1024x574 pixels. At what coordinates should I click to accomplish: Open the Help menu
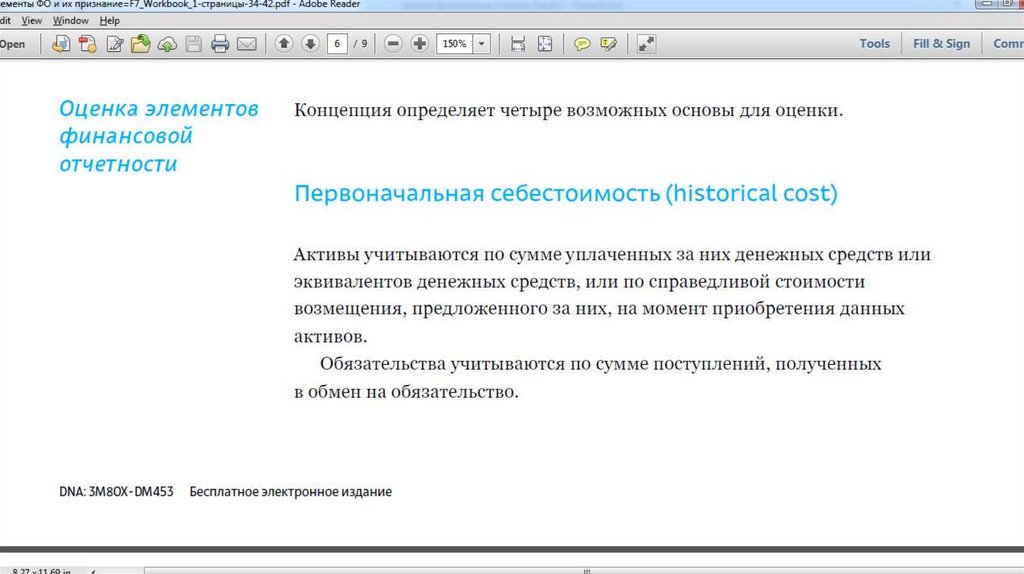coord(109,20)
